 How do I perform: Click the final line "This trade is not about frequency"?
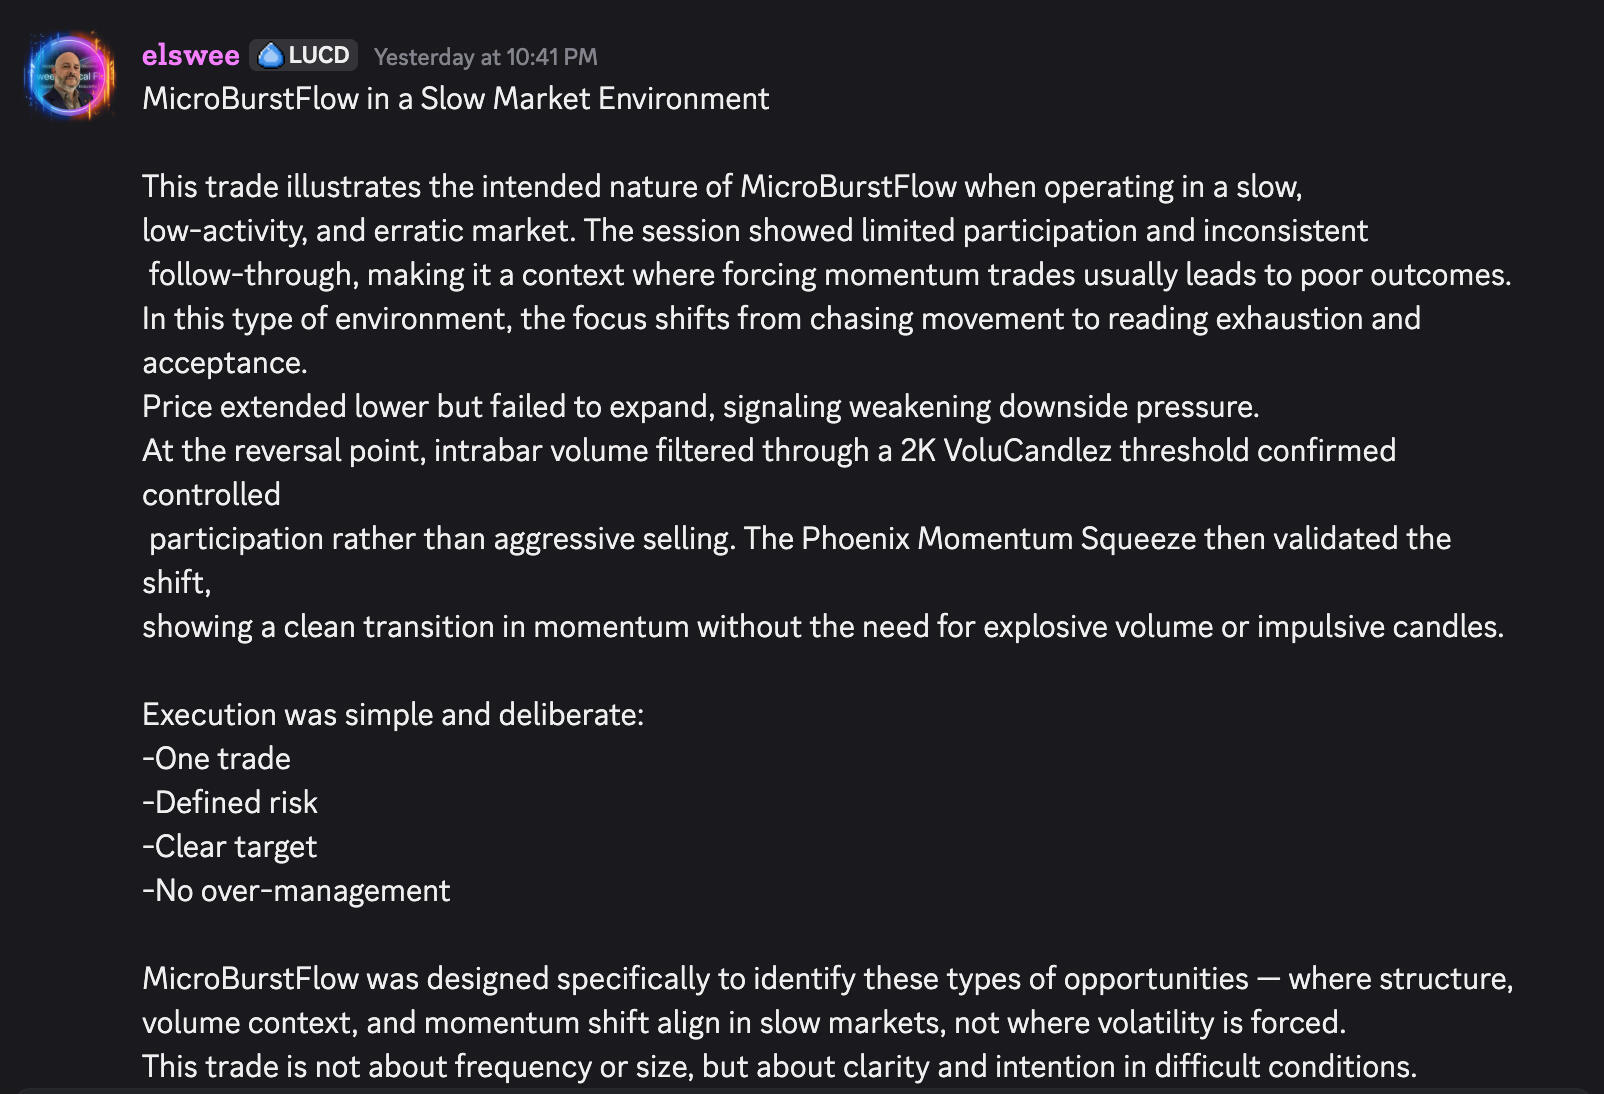tap(779, 1067)
